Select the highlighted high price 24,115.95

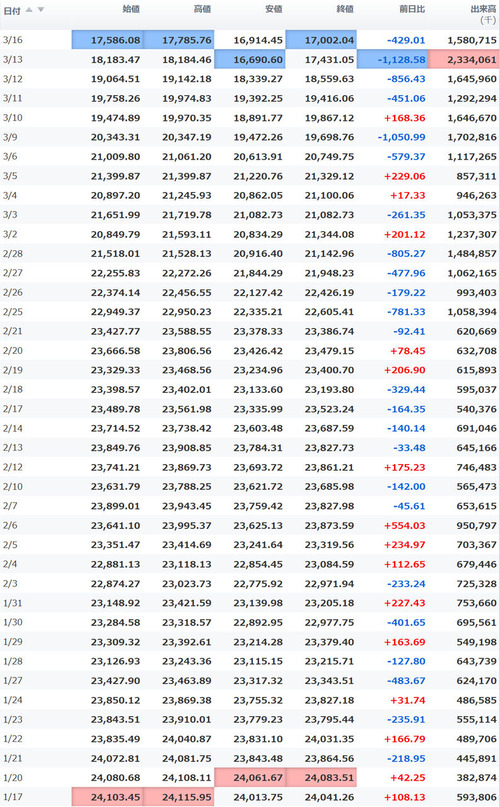pos(179,797)
